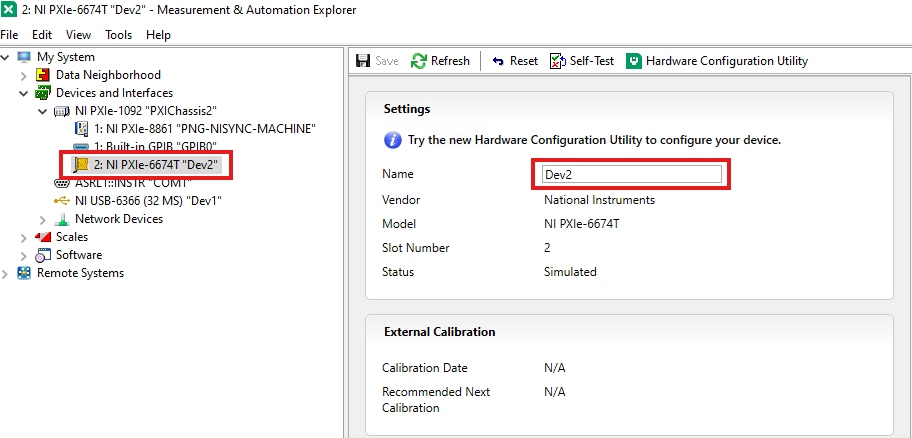Open the Help menu

(x=158, y=35)
